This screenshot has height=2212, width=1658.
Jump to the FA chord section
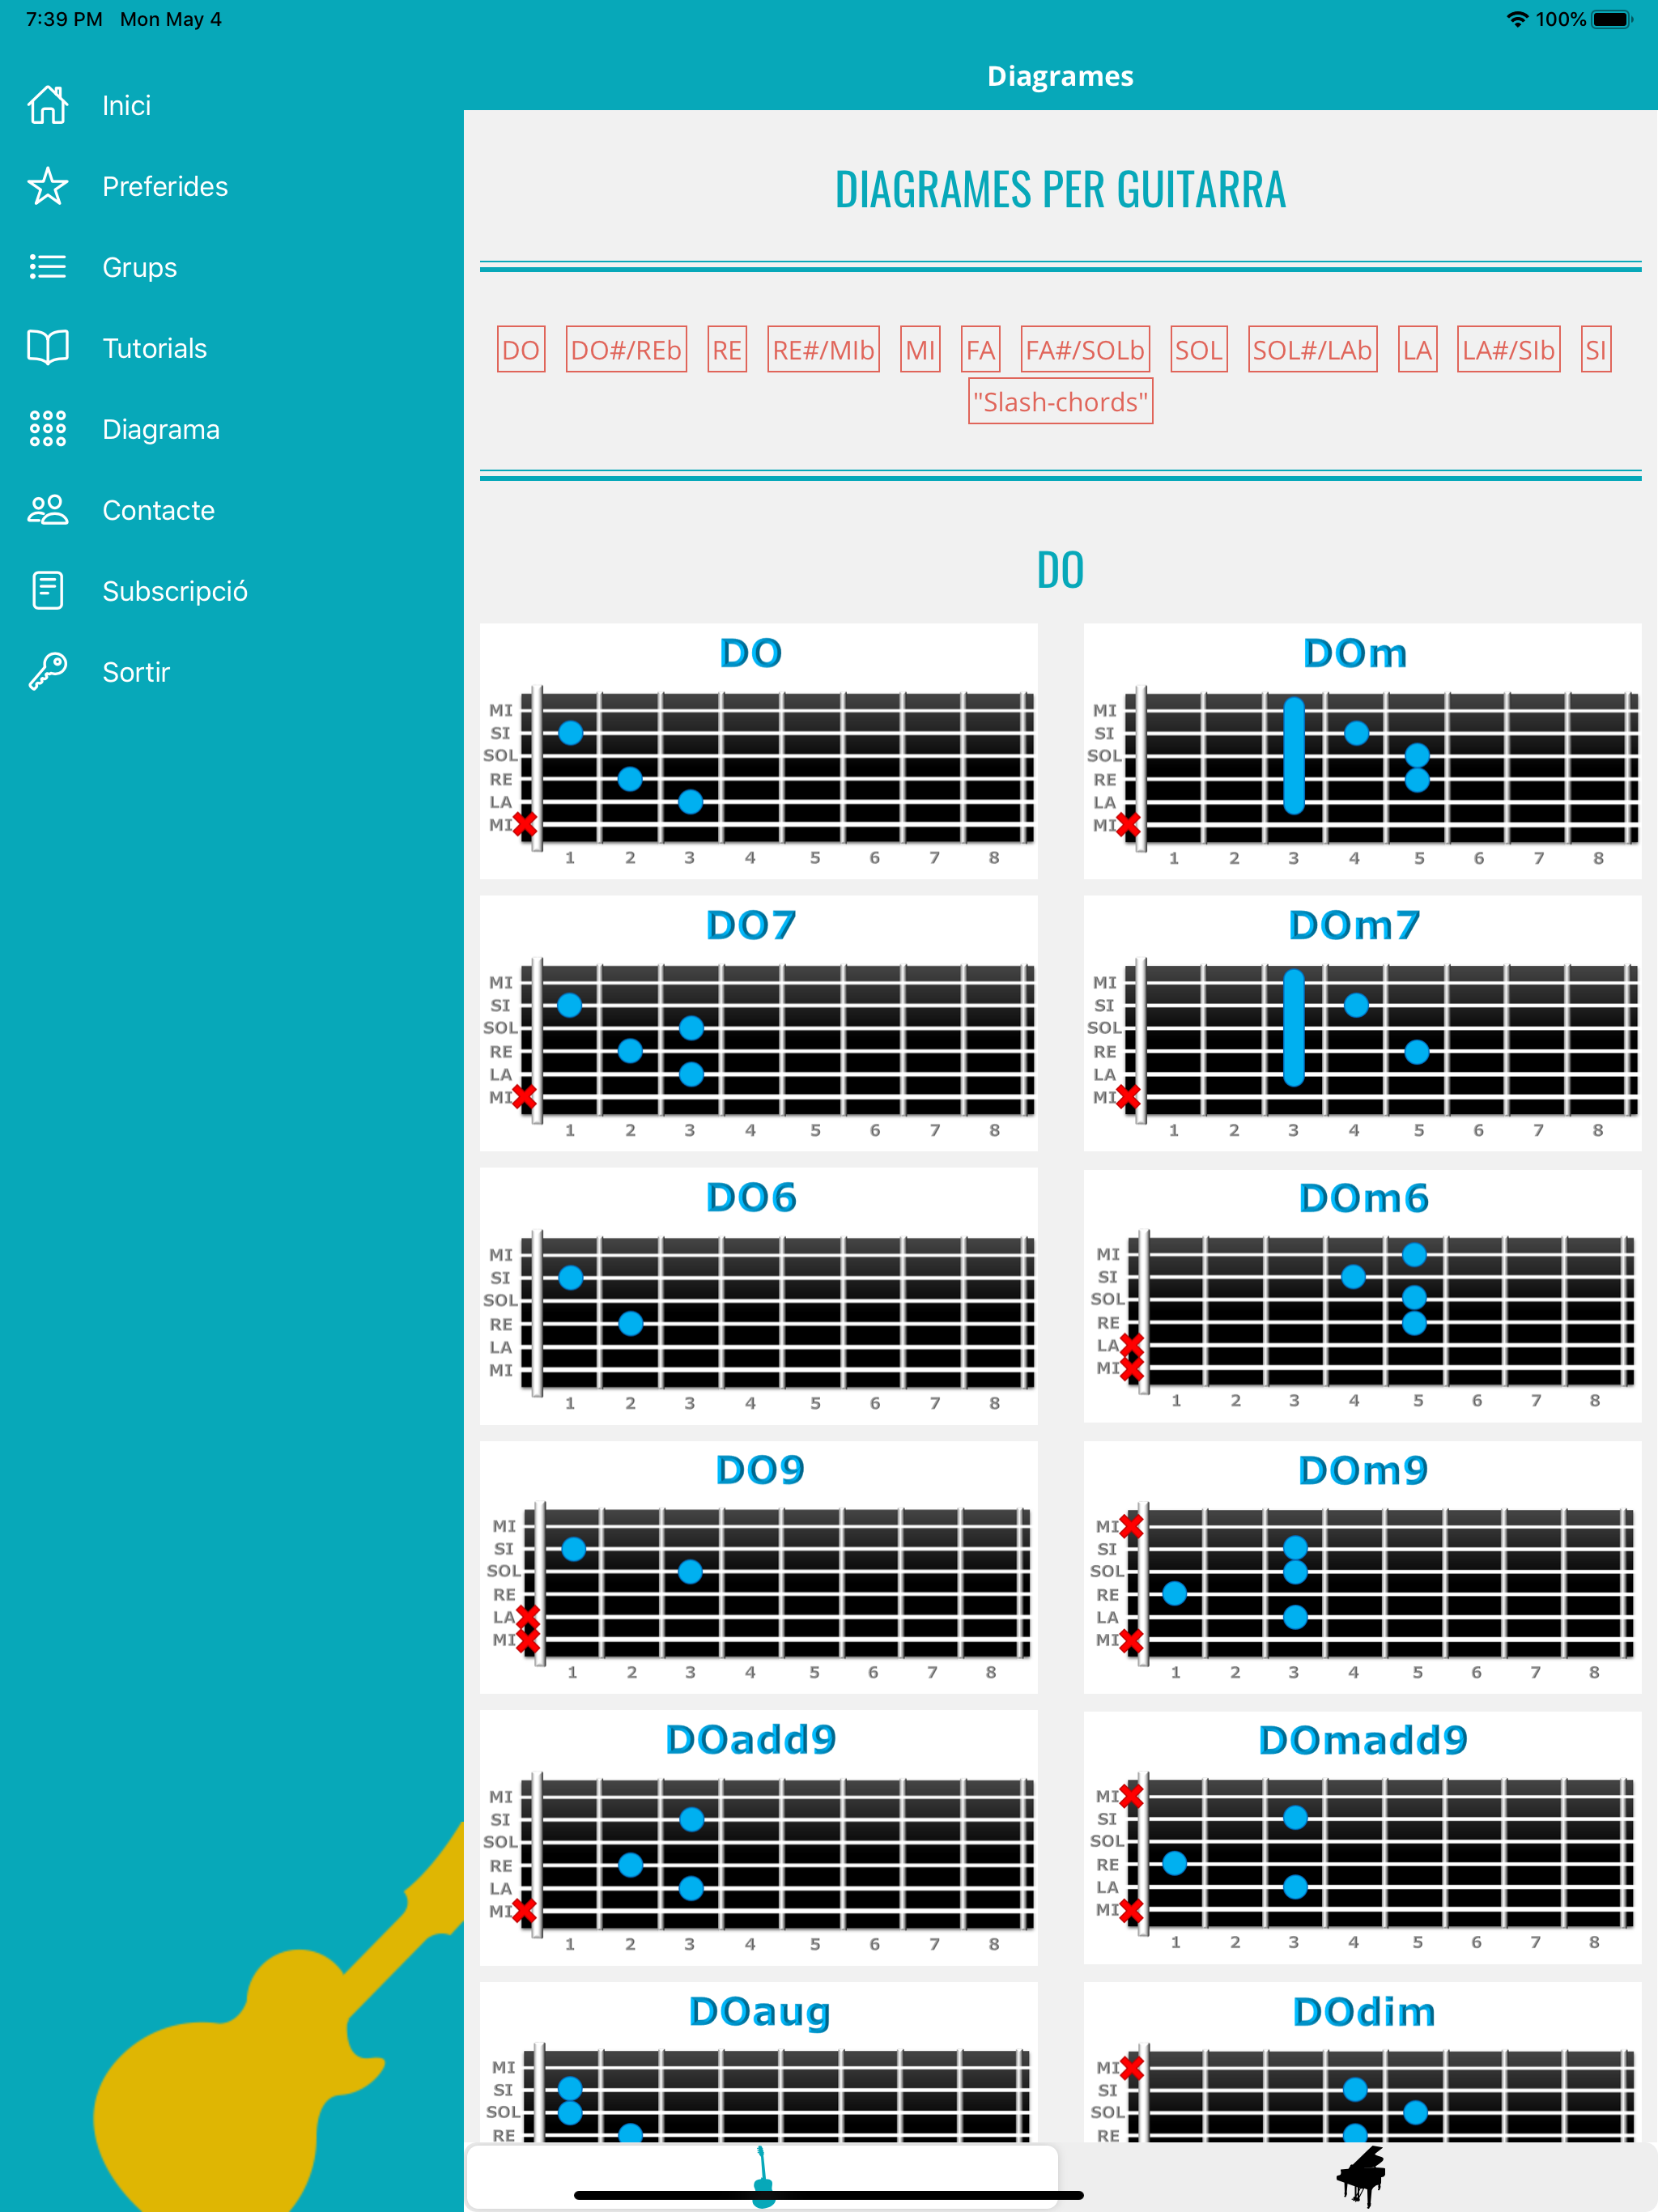(x=980, y=349)
